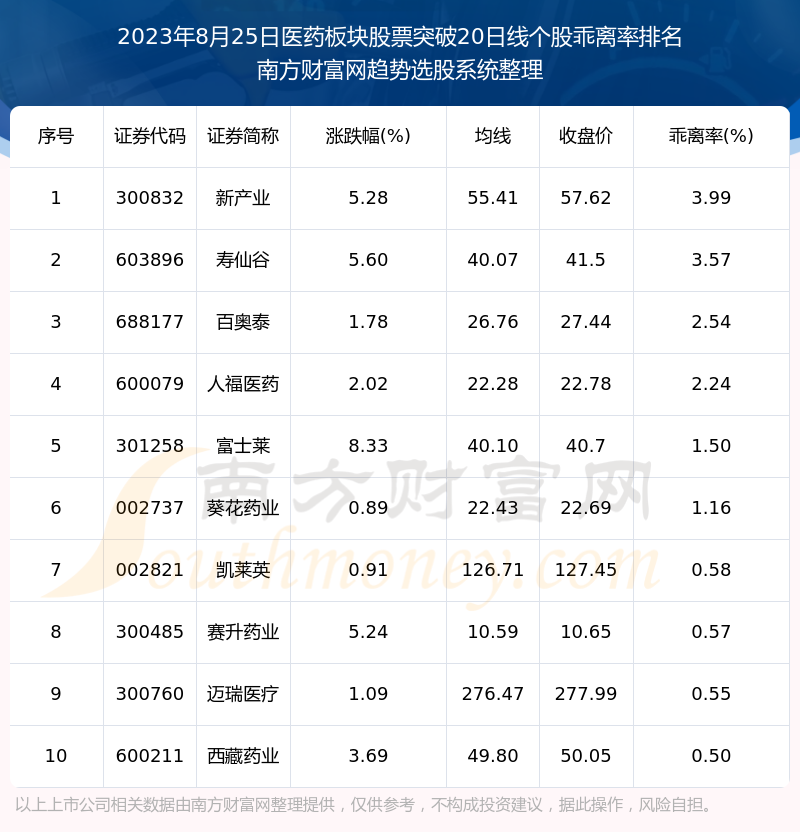Select the name 葵花药业
The image size is (800, 832).
pos(243,508)
